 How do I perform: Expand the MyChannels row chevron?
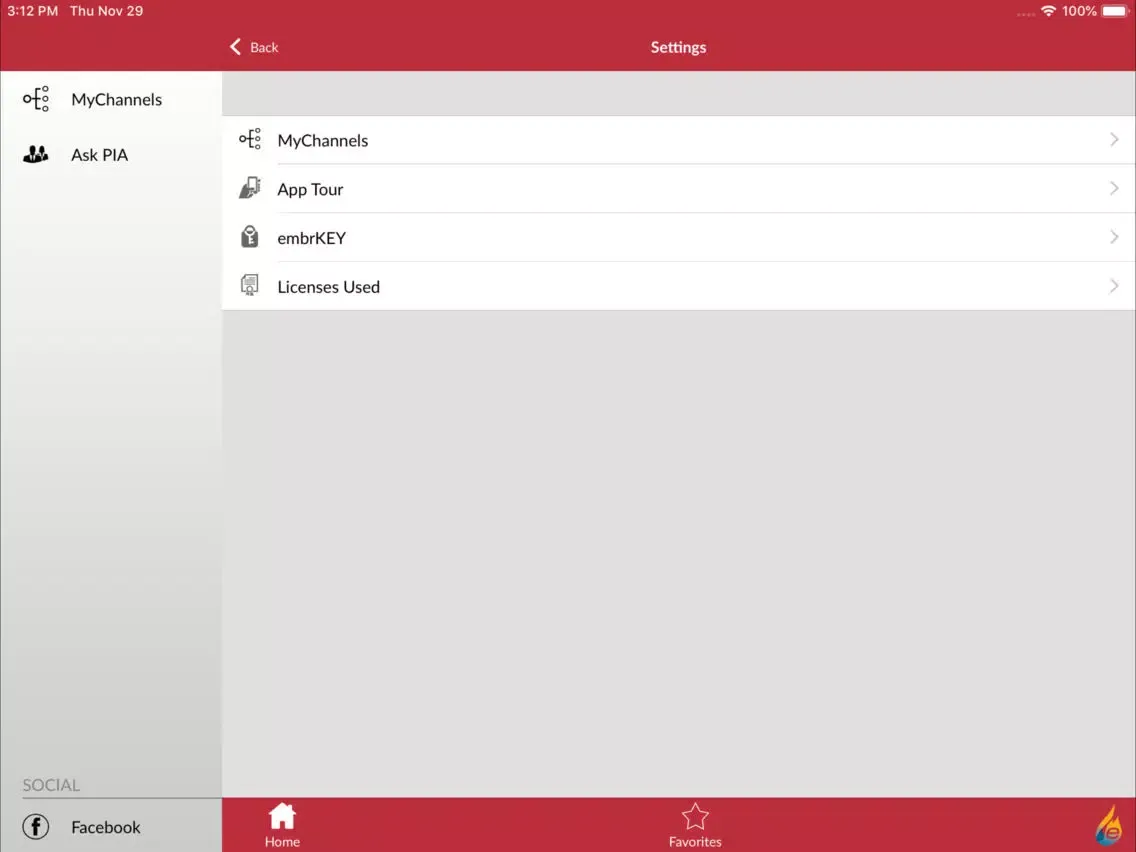(1114, 140)
